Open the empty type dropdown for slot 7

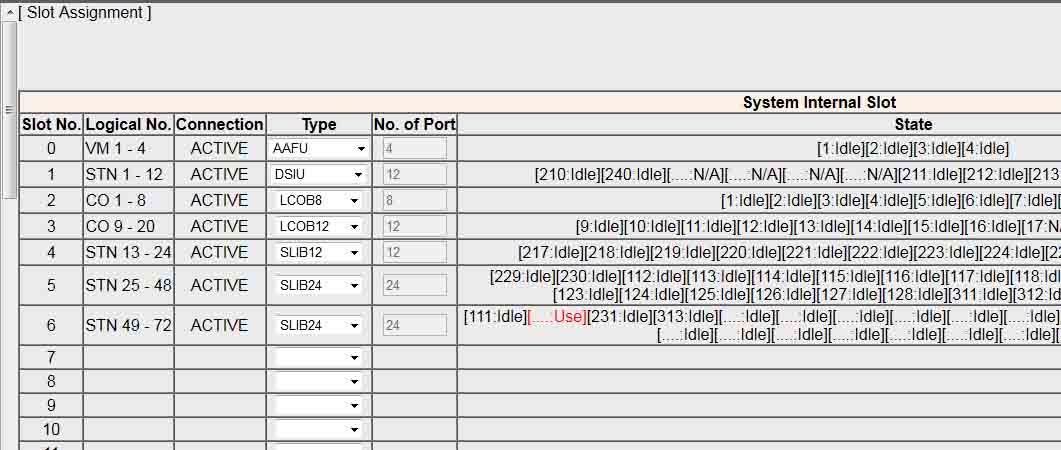(x=319, y=357)
